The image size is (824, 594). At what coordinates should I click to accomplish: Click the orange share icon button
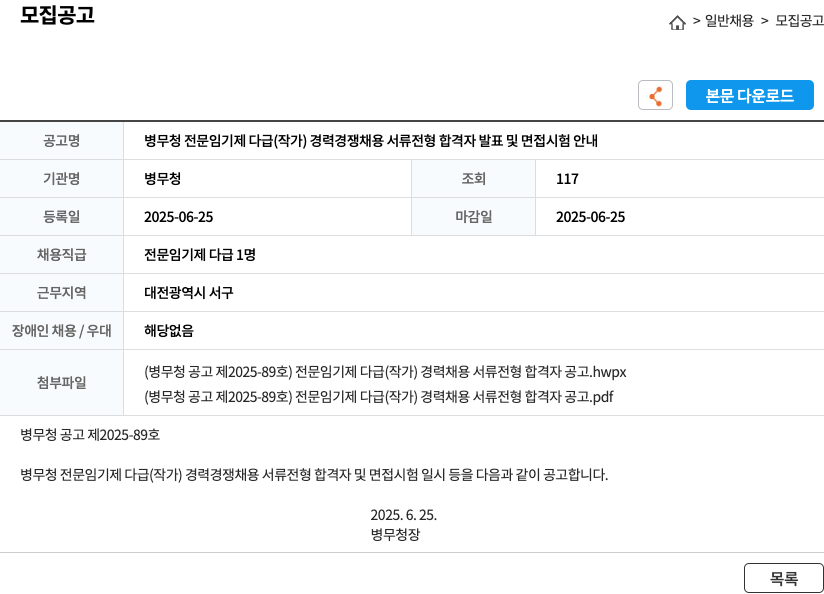pyautogui.click(x=655, y=95)
